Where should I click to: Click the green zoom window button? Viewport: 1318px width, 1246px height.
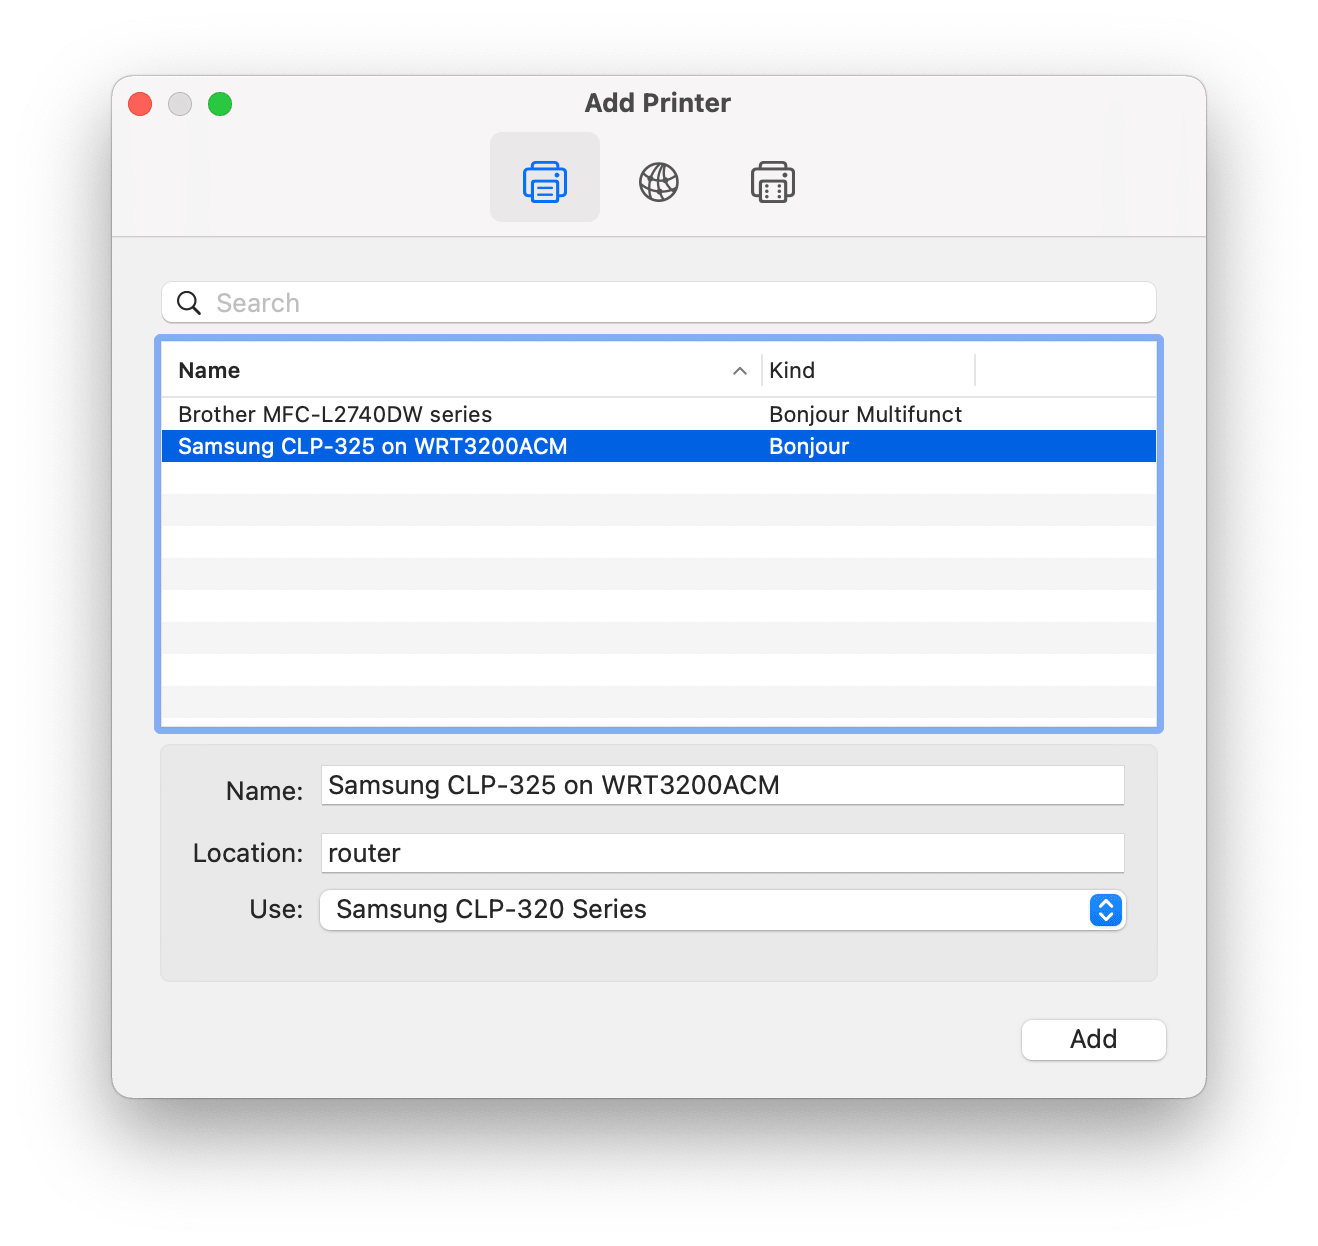220,104
